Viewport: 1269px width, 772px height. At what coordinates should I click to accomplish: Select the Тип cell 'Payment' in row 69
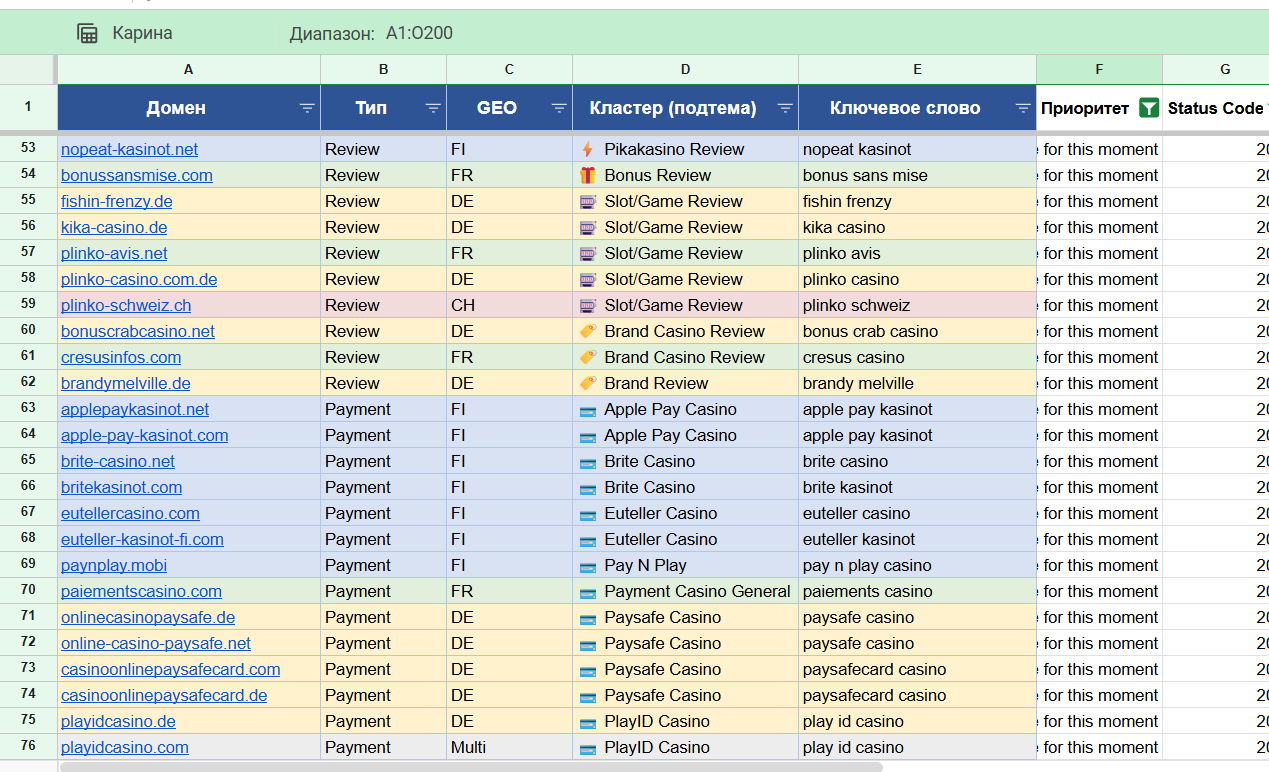pos(383,565)
